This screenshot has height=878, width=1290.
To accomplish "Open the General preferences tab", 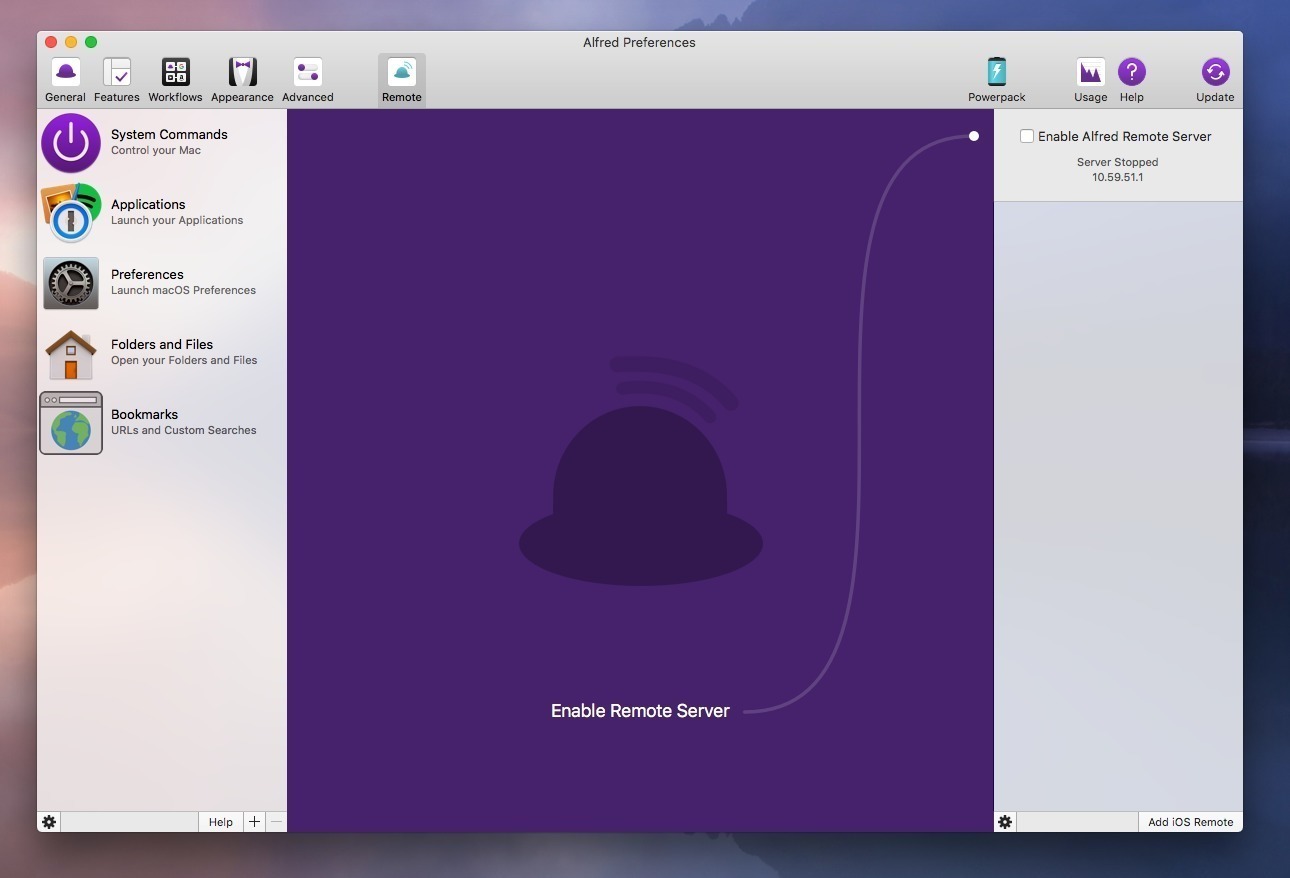I will pyautogui.click(x=65, y=80).
